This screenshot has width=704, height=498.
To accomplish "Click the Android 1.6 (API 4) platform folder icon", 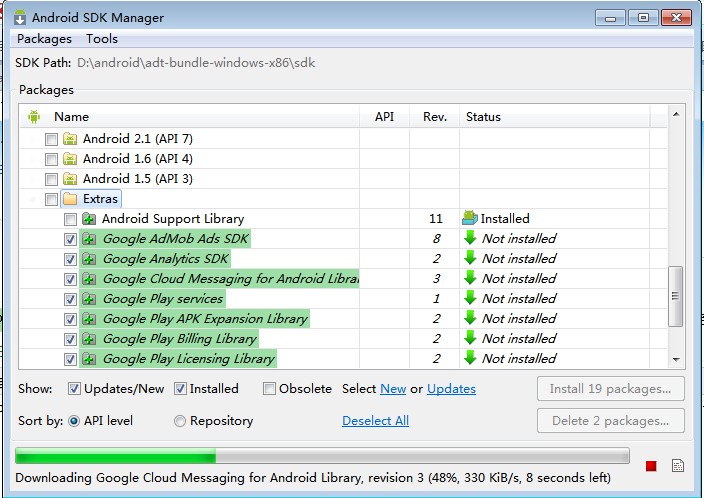I will point(70,159).
